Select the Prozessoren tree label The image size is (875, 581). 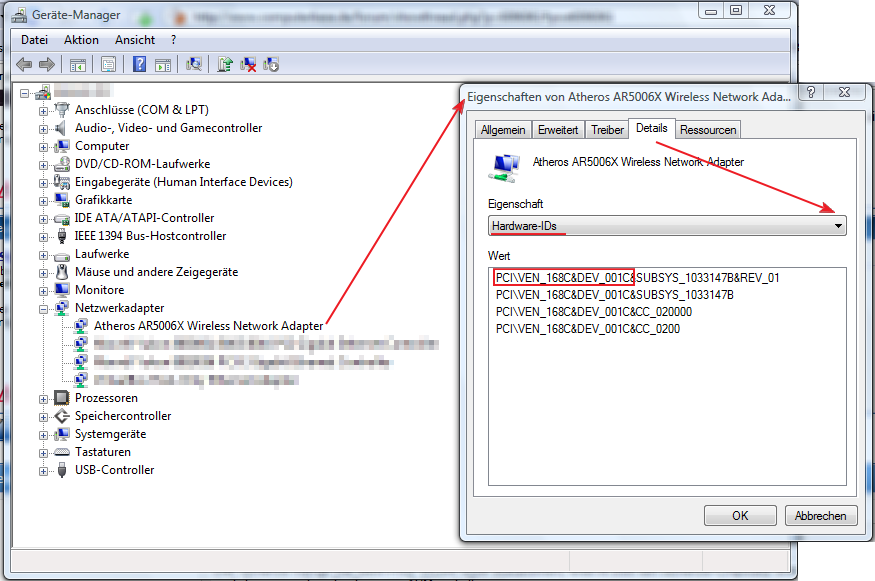pos(107,398)
